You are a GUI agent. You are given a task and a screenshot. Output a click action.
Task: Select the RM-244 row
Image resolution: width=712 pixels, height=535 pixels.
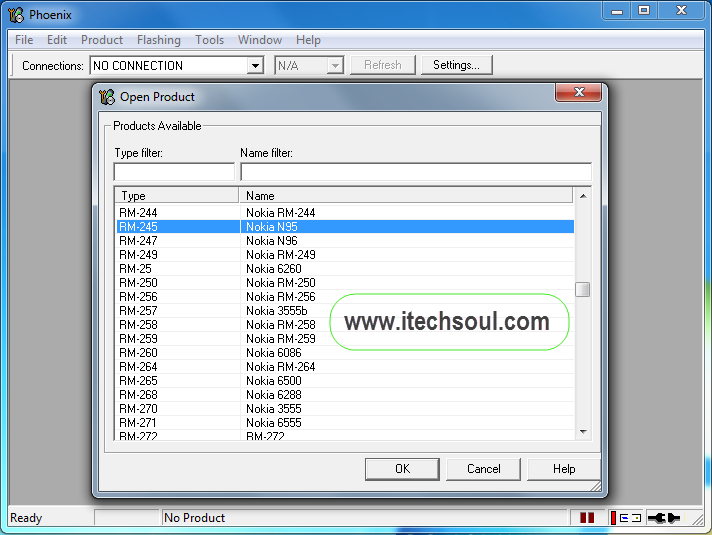345,213
